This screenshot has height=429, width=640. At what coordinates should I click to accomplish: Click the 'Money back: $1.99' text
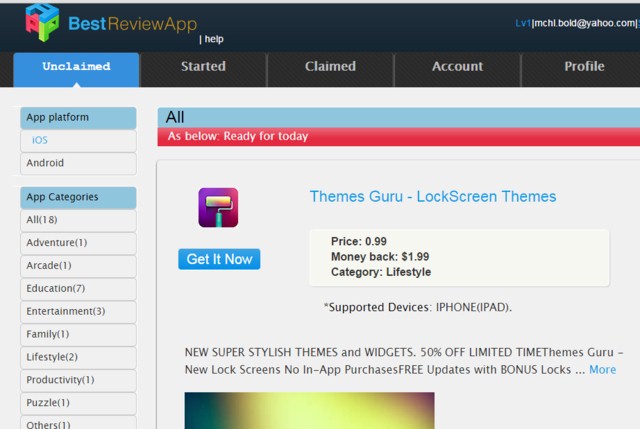click(x=380, y=257)
